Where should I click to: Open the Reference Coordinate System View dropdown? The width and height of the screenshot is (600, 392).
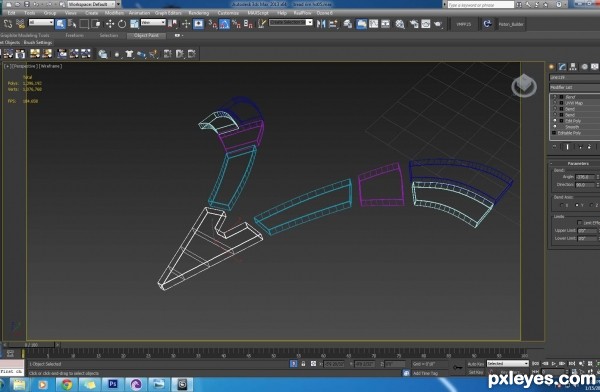tap(153, 22)
